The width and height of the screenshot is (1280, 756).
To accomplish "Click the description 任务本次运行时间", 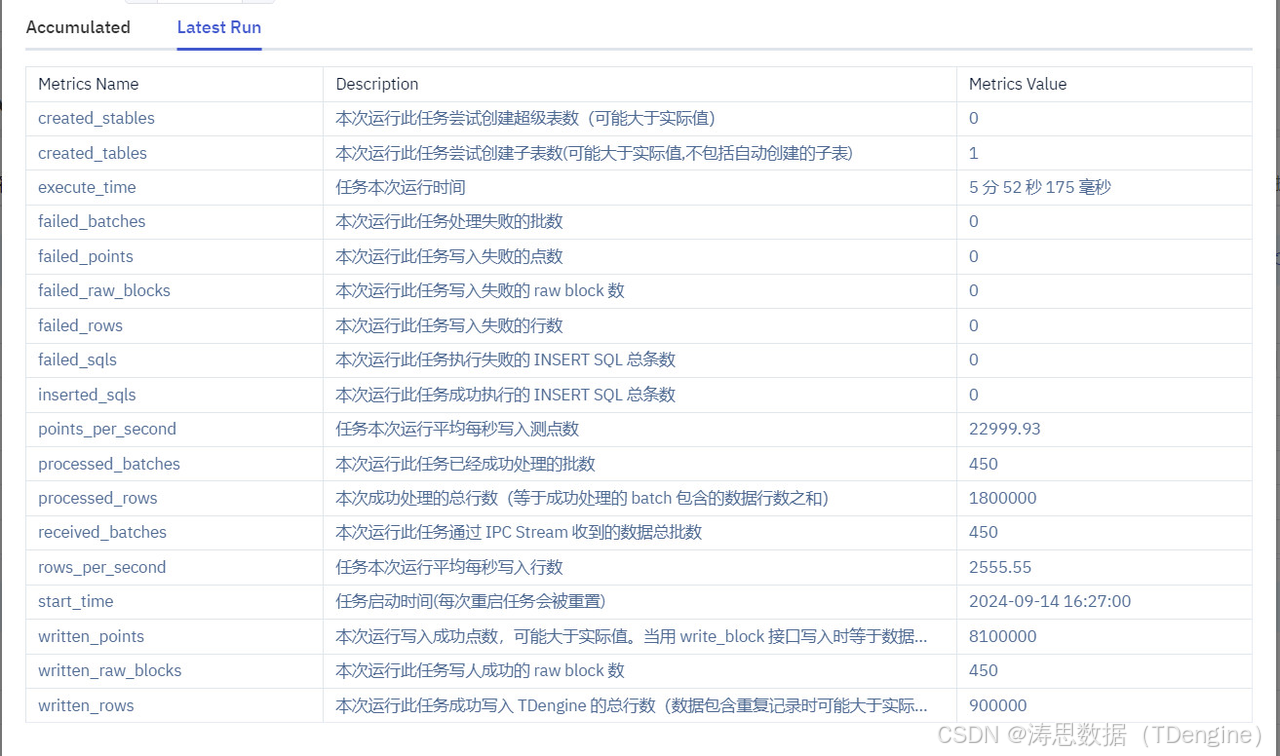I will point(400,187).
